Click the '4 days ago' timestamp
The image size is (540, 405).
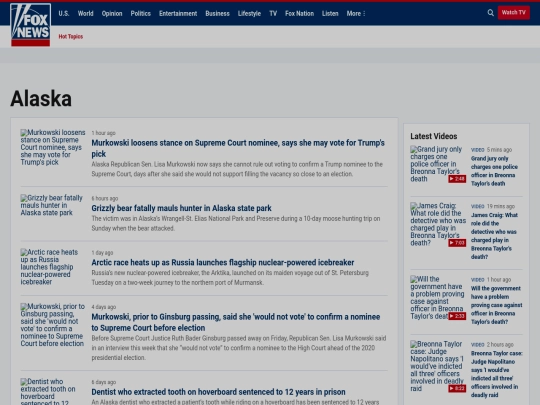coord(104,307)
